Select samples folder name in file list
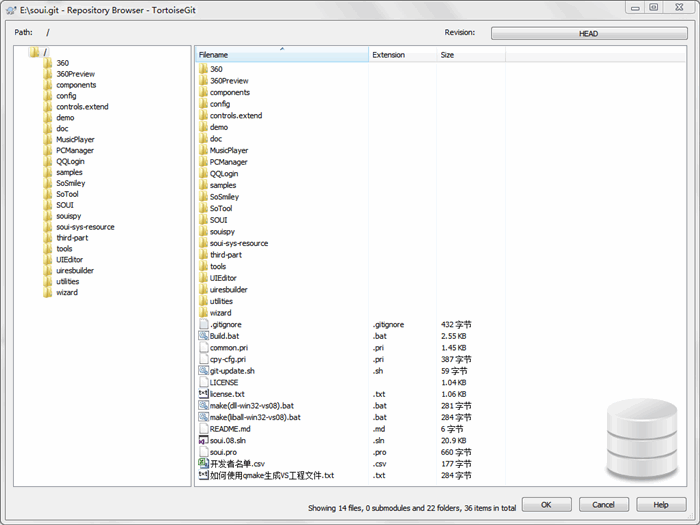The width and height of the screenshot is (700, 525). tap(223, 185)
